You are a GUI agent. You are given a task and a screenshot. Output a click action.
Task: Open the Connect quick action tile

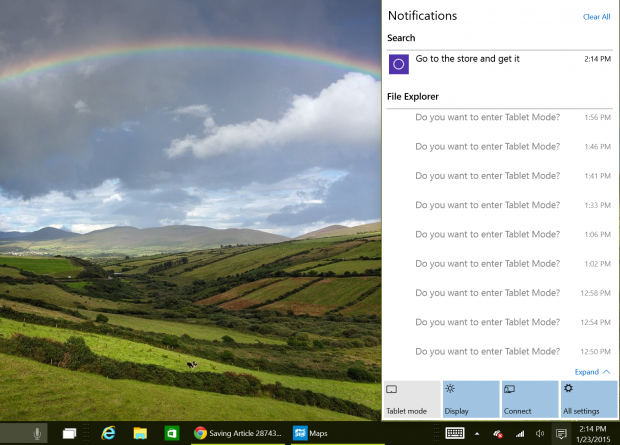click(530, 399)
